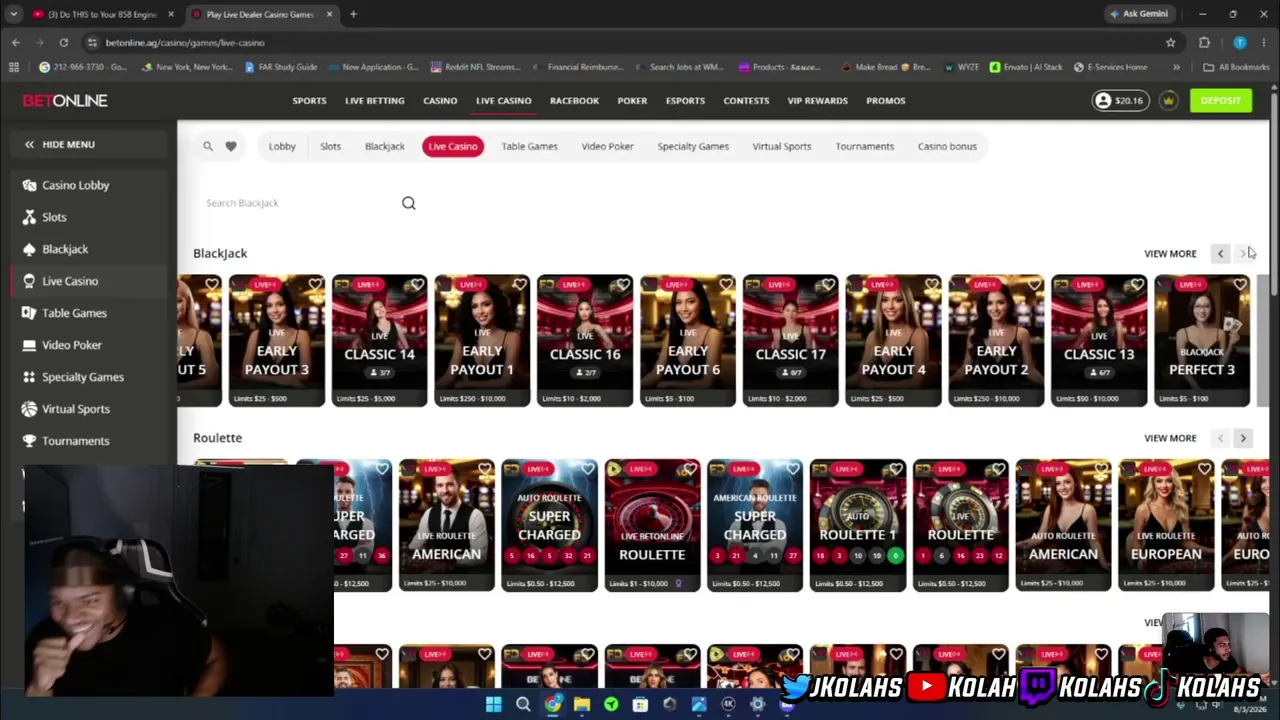Show next Roulette games with right arrow
1280x720 pixels.
[1243, 438]
